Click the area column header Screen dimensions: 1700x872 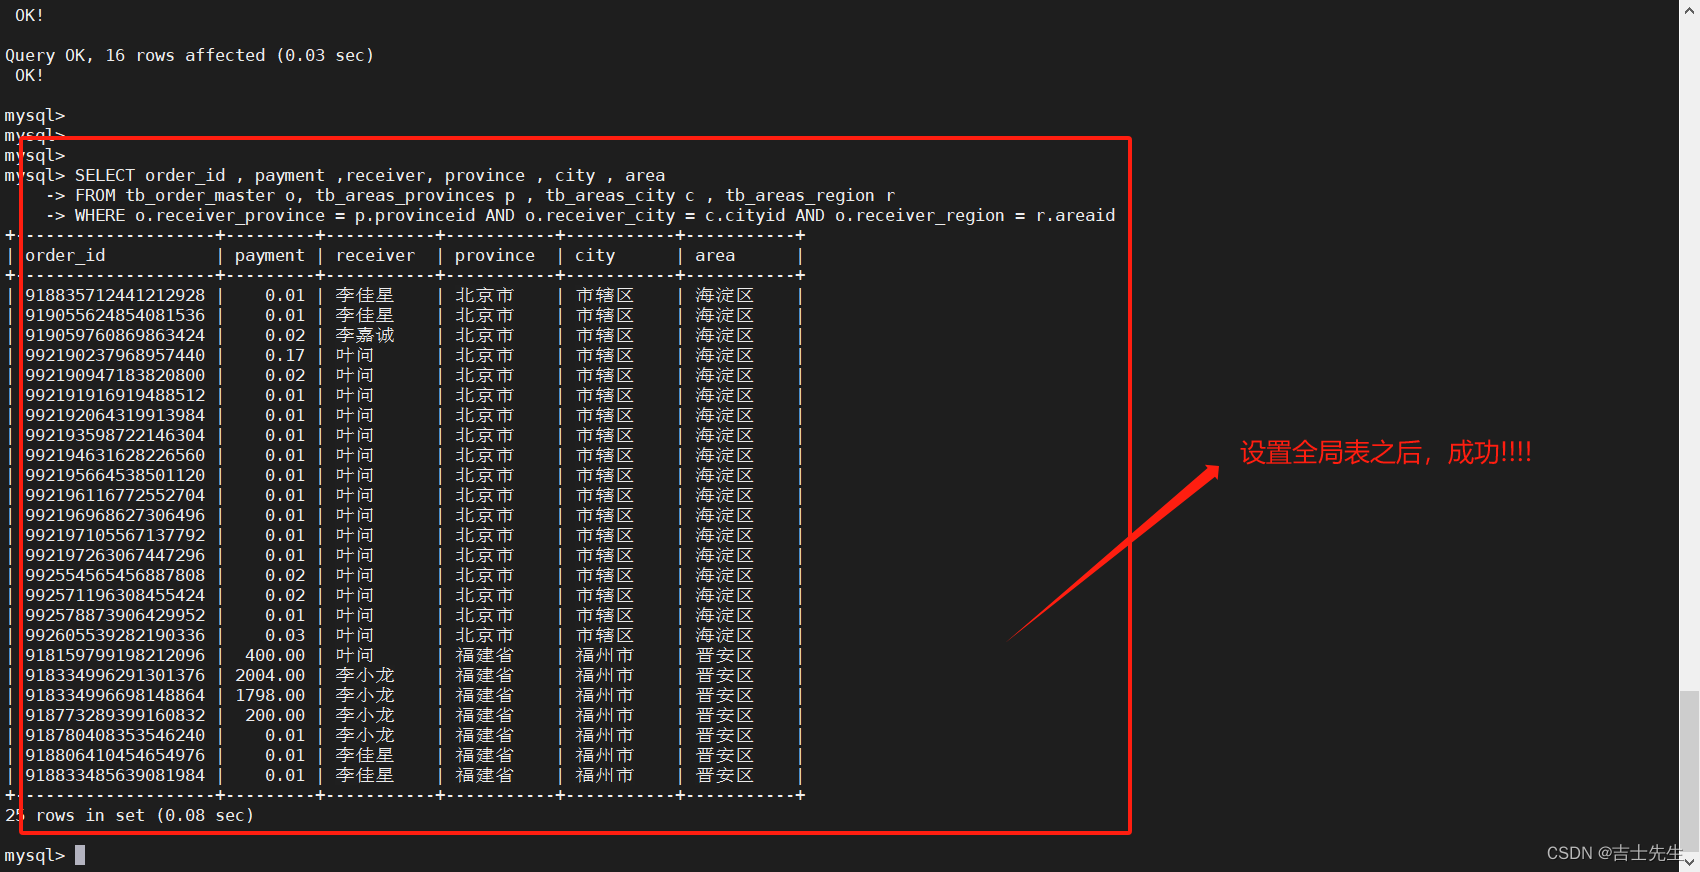[x=715, y=255]
